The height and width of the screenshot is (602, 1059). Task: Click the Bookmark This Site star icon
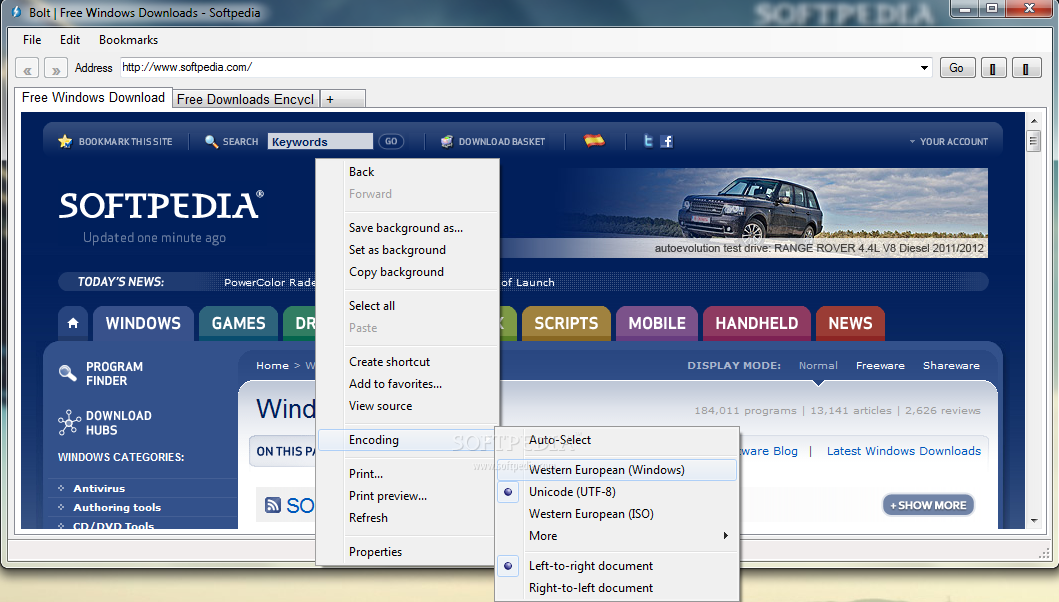pyautogui.click(x=65, y=141)
